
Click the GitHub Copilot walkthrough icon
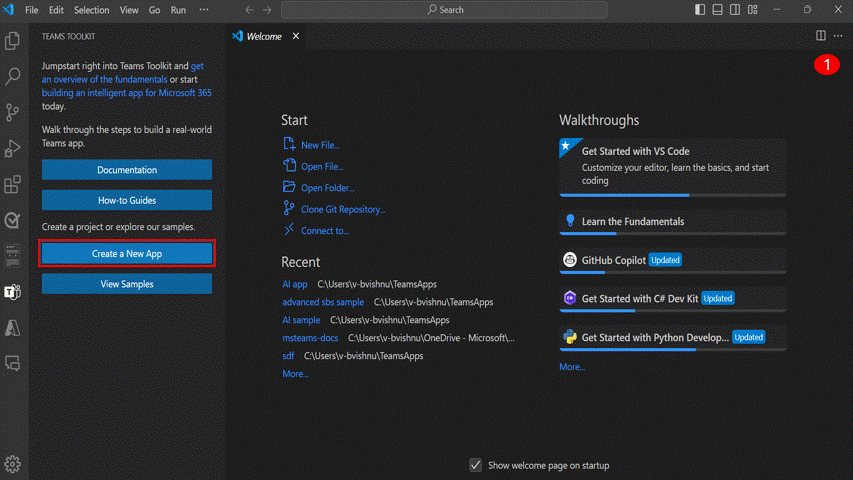(570, 260)
